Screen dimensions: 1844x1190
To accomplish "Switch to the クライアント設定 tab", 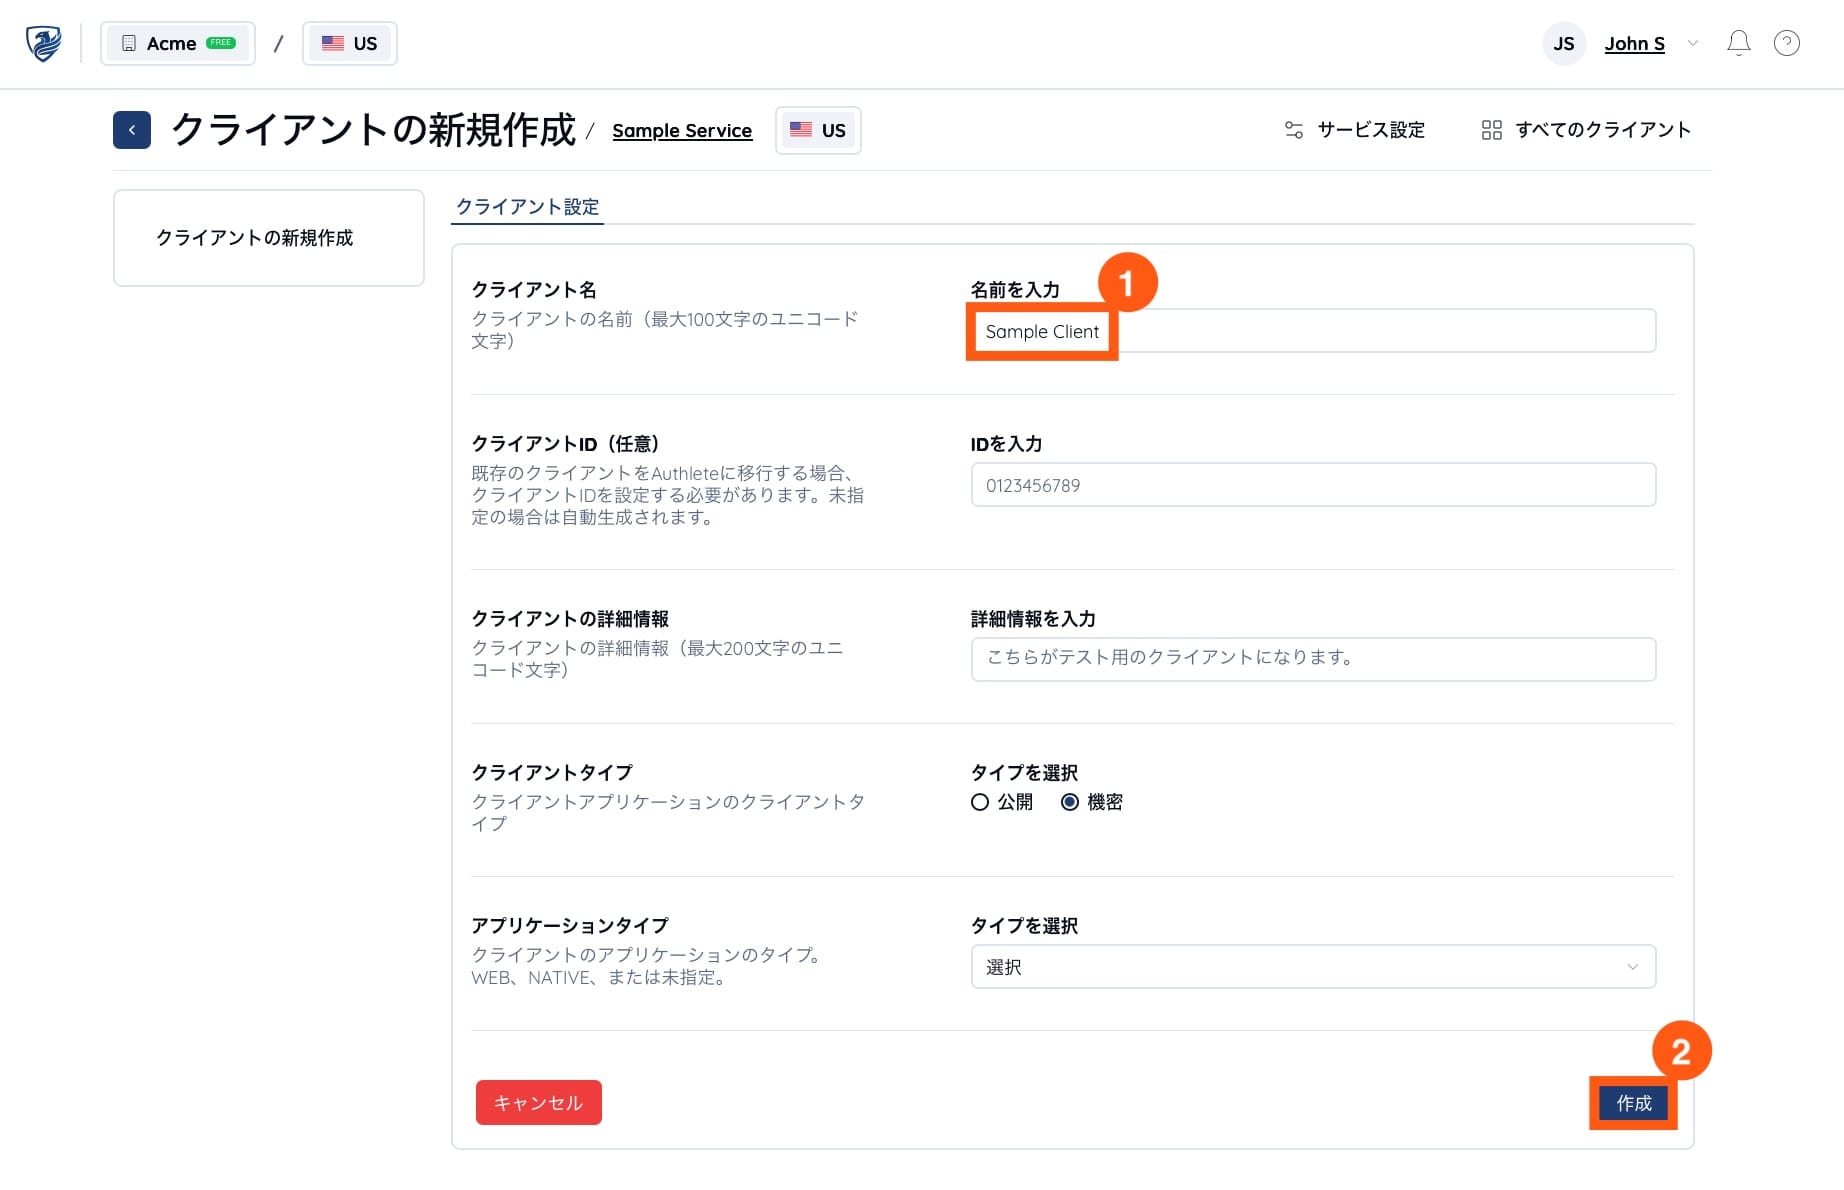I will click(527, 206).
